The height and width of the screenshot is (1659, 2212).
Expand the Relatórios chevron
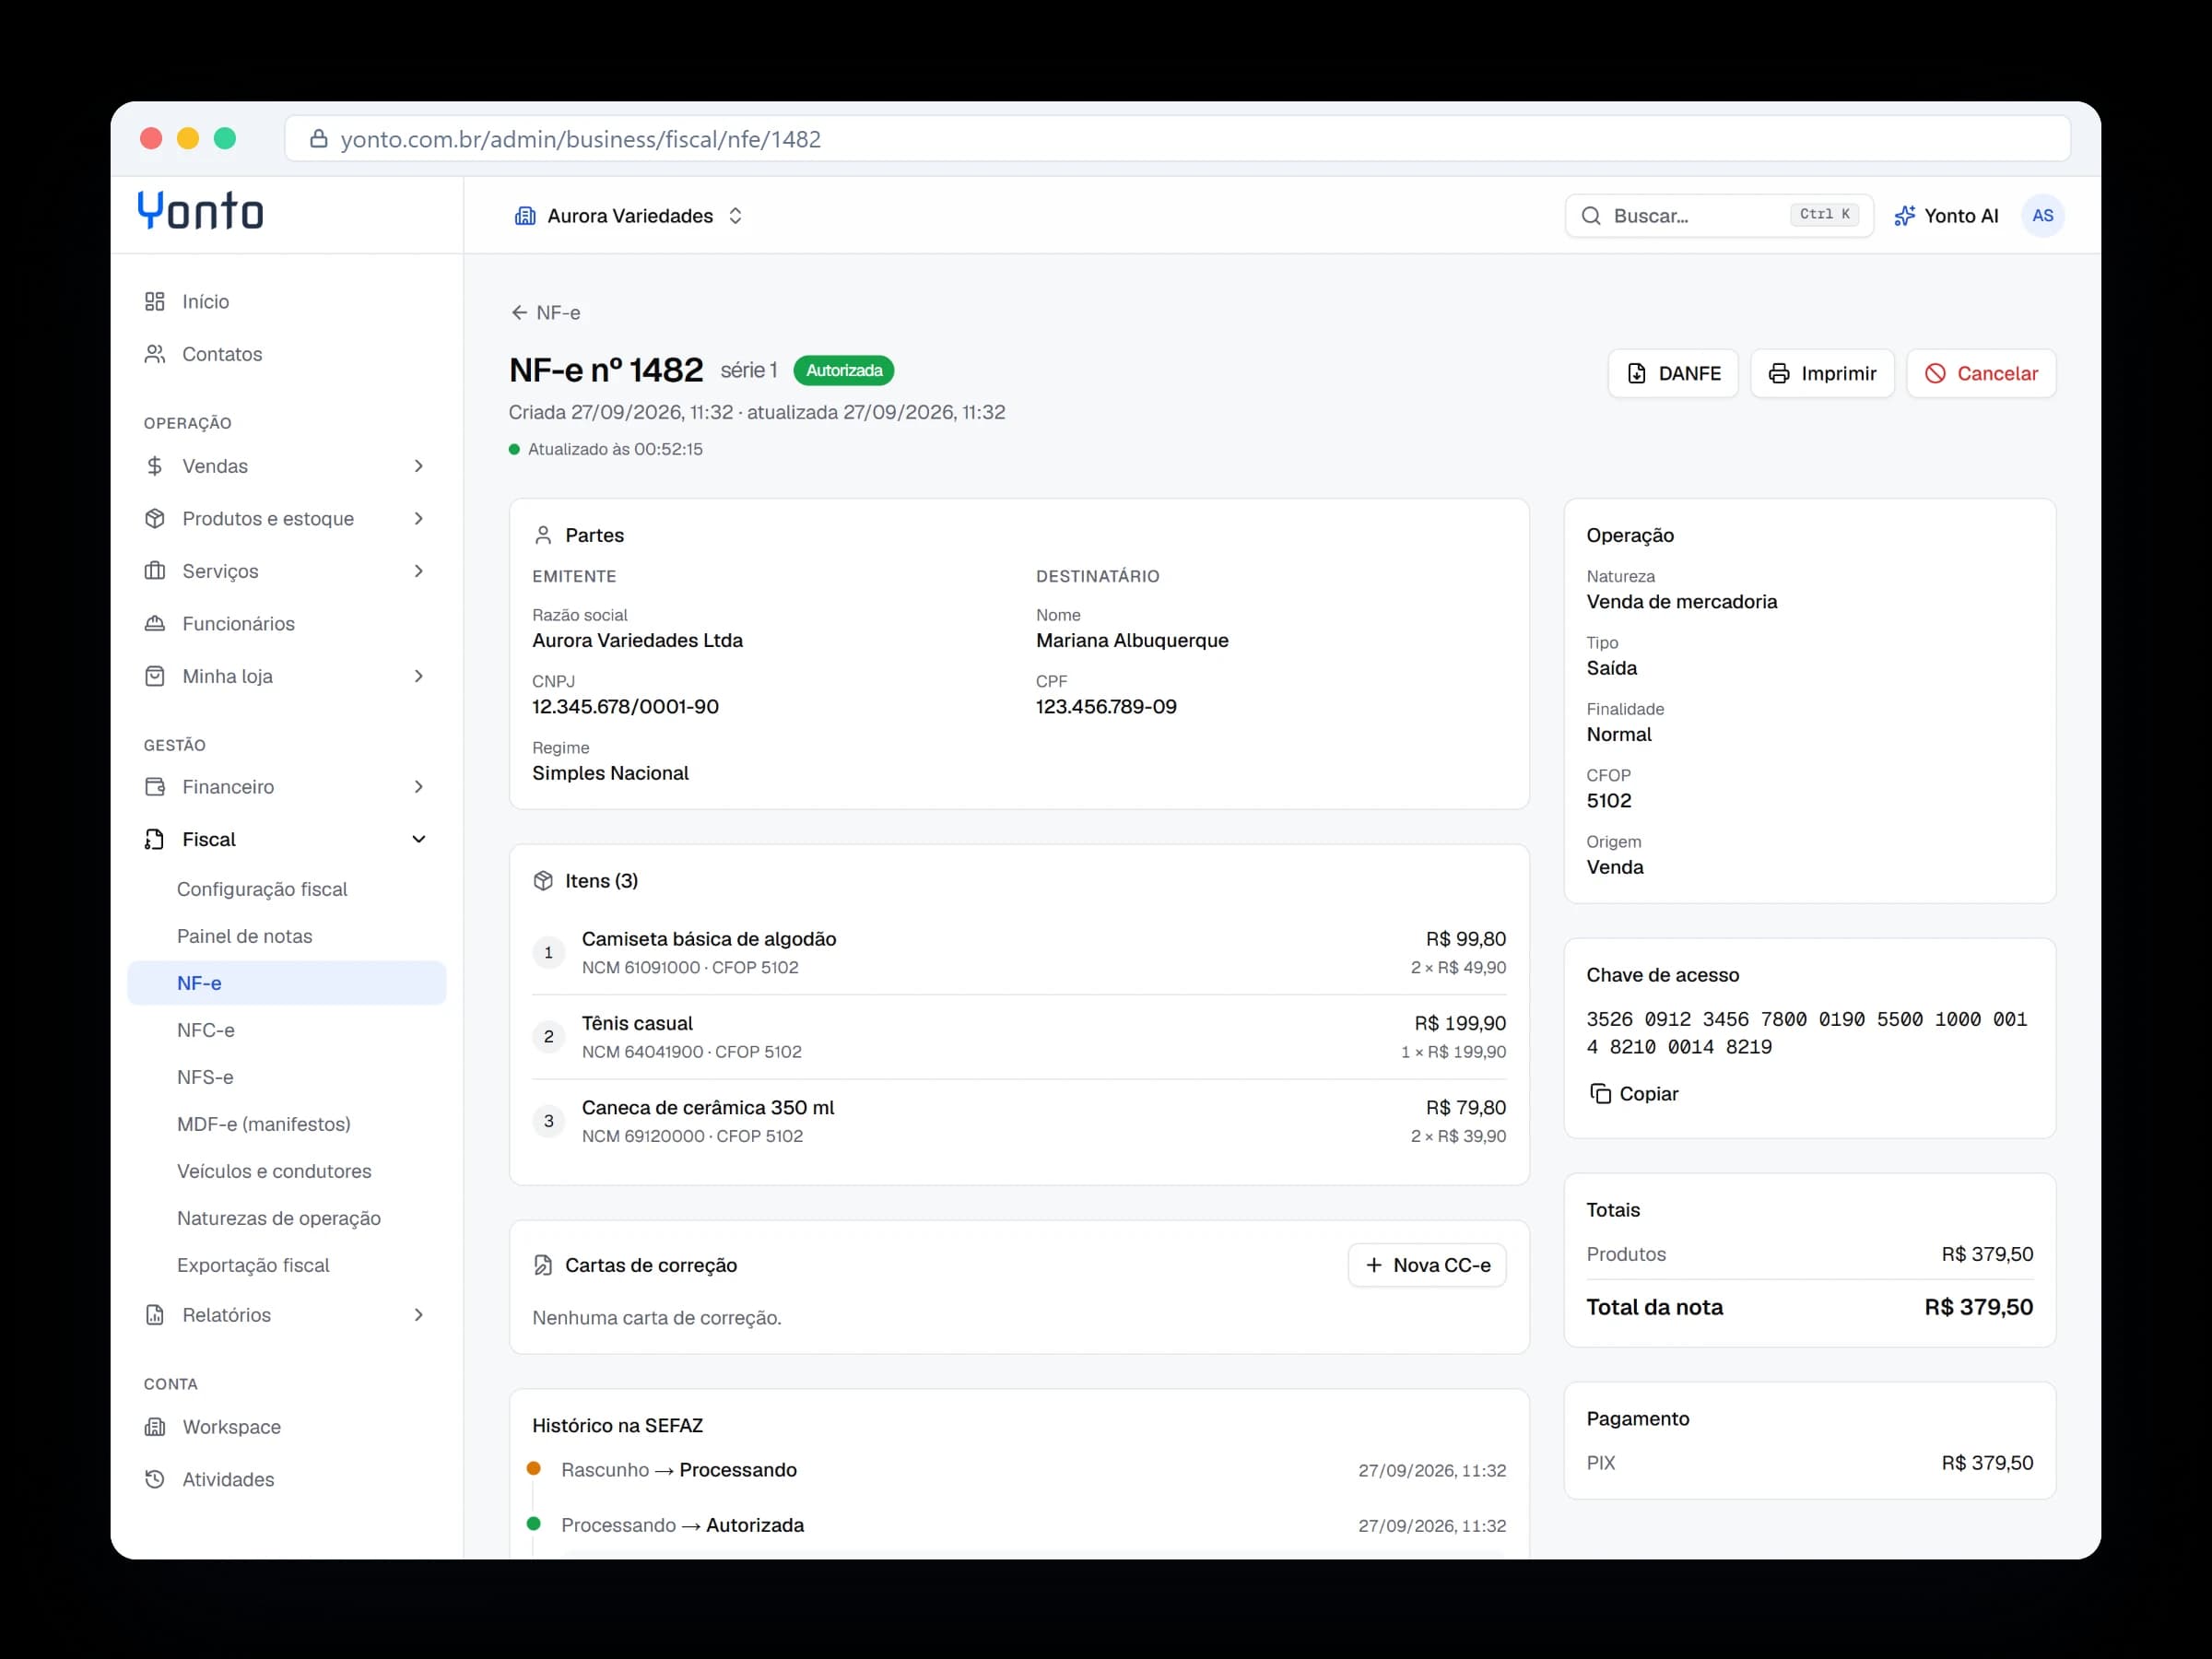(419, 1315)
